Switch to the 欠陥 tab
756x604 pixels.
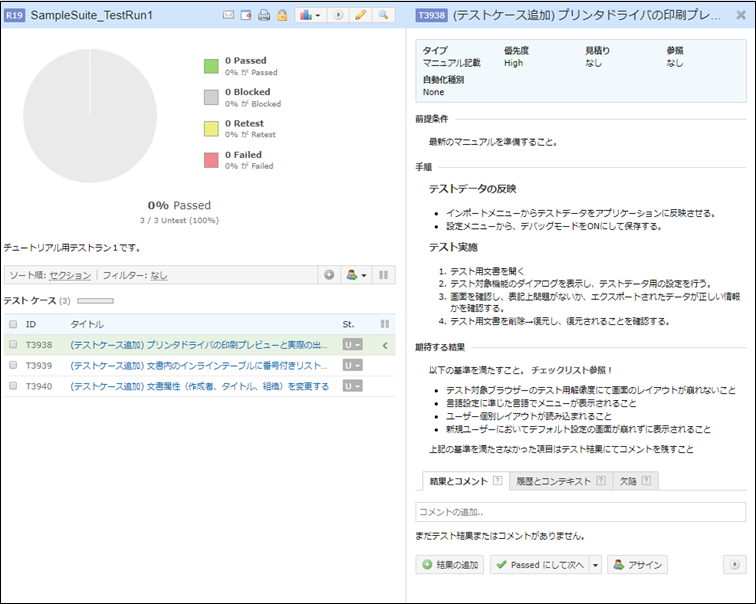(x=635, y=481)
